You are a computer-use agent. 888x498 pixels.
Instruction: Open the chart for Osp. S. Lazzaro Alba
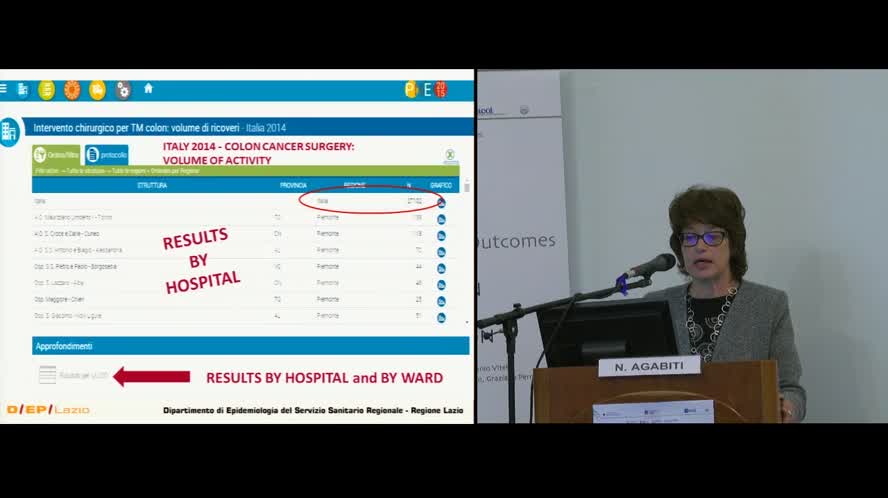click(x=441, y=284)
